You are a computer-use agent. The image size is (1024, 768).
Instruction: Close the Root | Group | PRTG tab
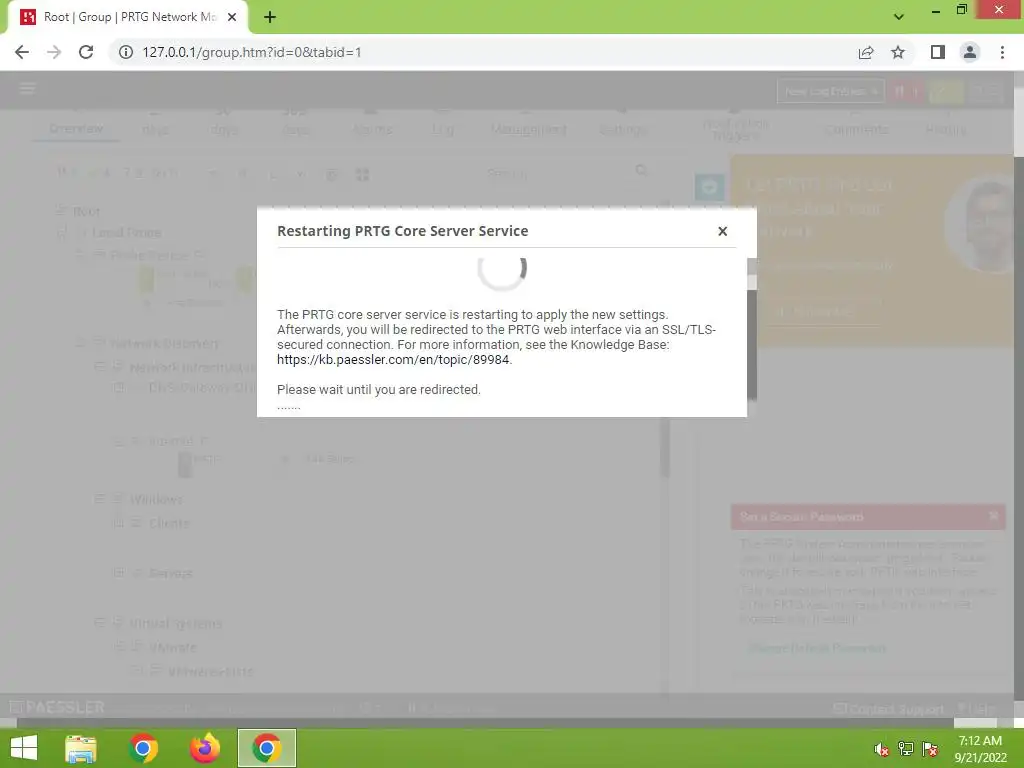pos(232,17)
